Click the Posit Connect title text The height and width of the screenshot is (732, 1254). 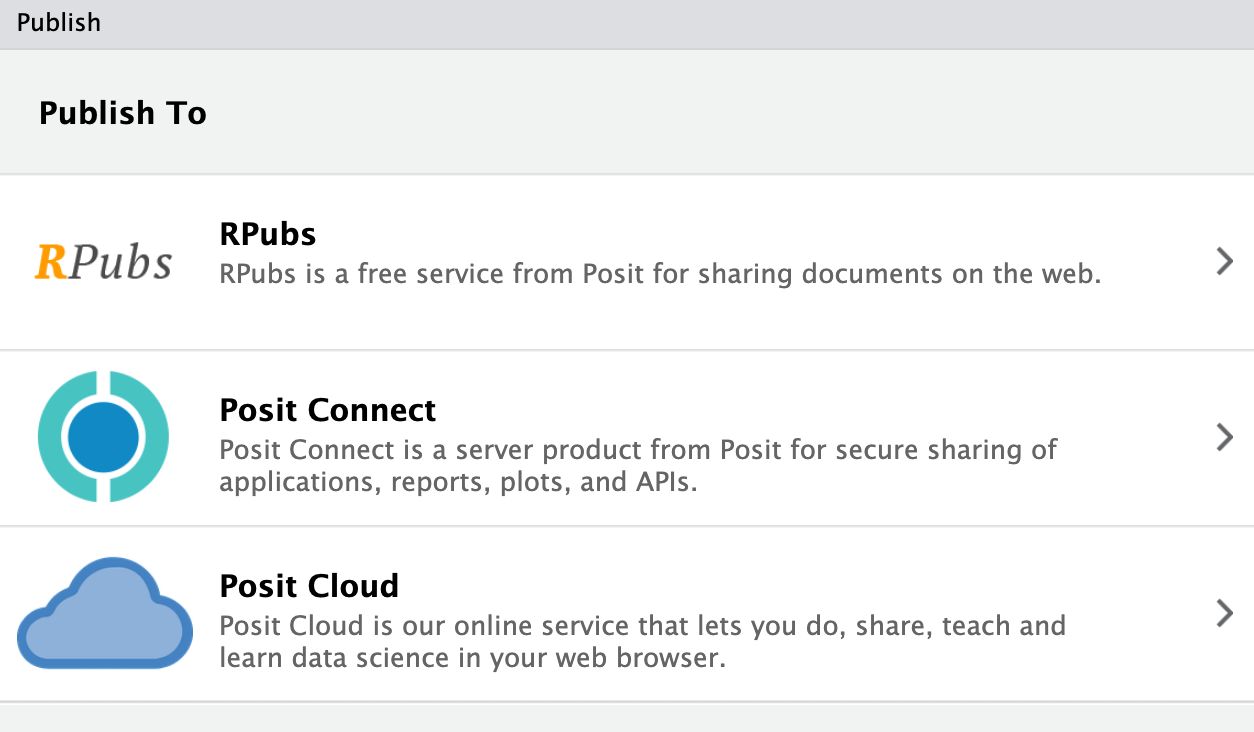(x=327, y=410)
